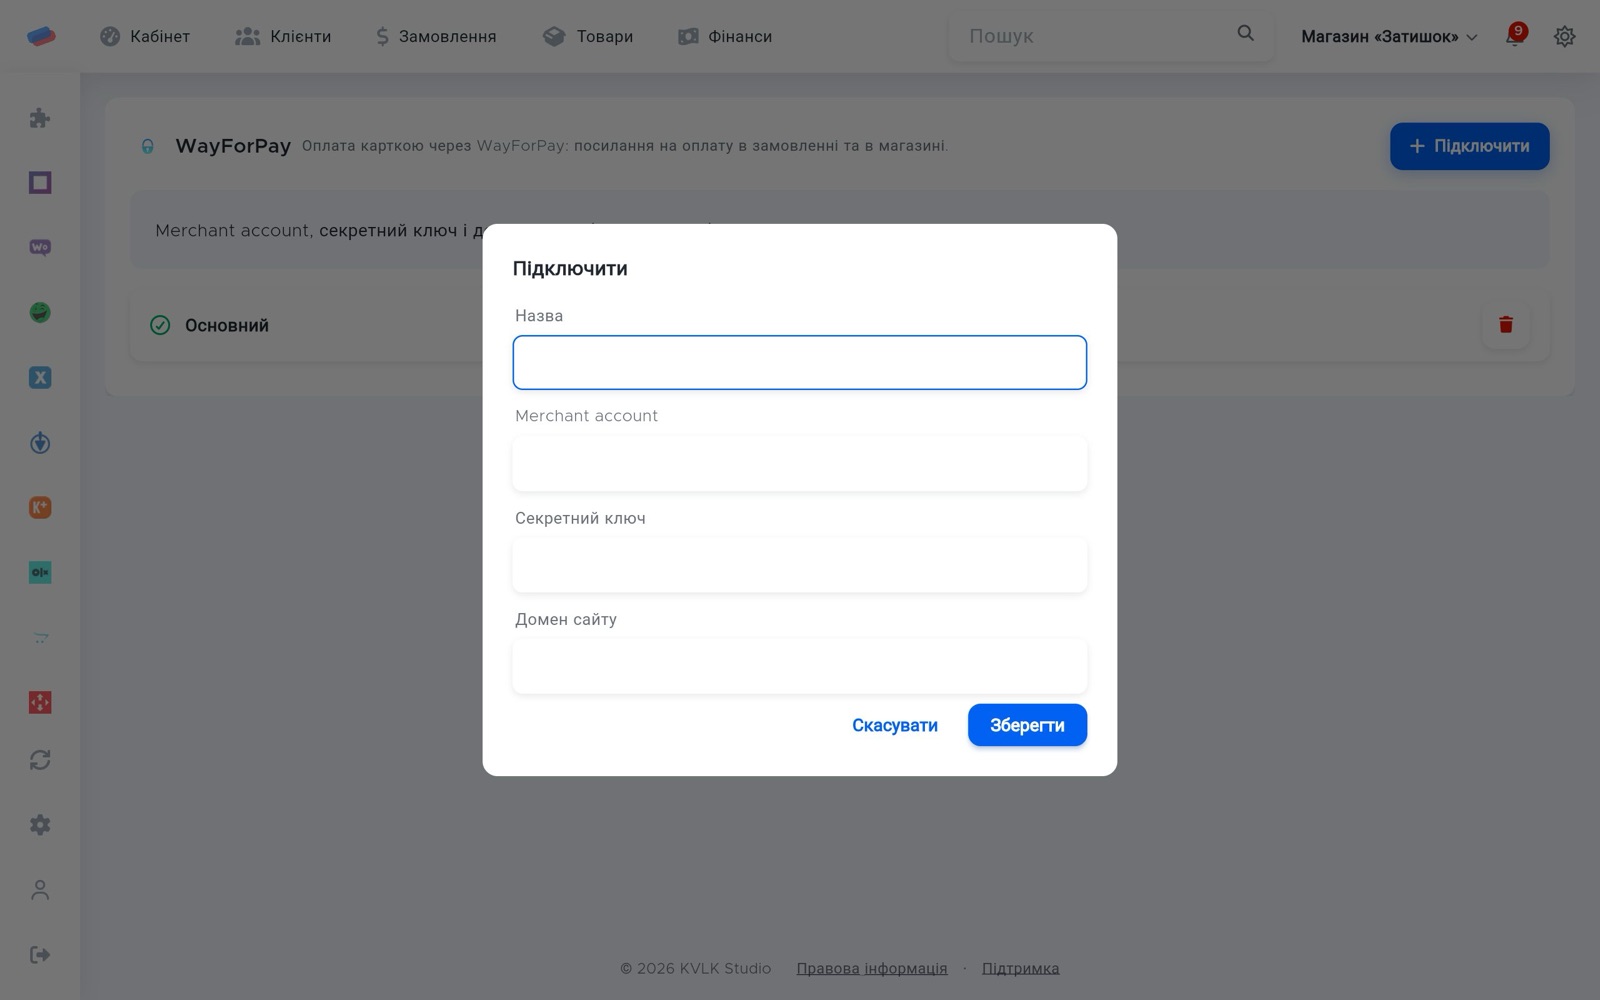Open the user profile icon in sidebar

click(40, 890)
